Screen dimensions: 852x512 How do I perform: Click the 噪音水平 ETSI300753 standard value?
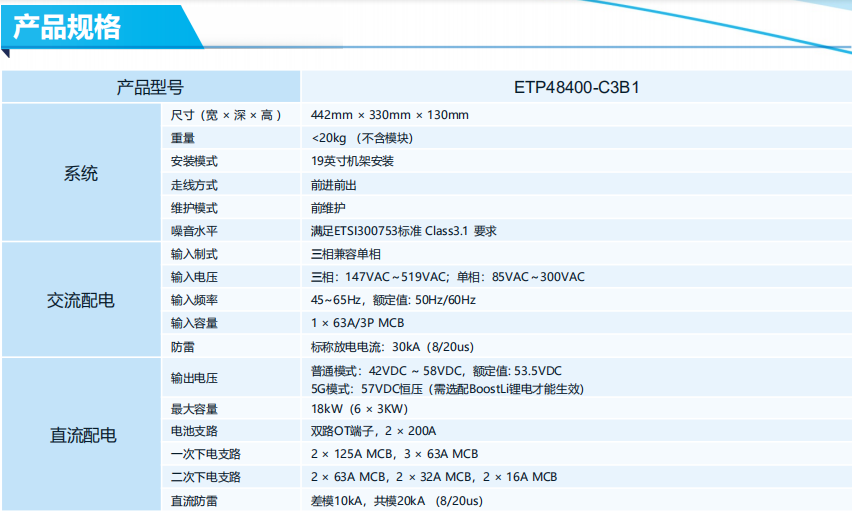404,231
